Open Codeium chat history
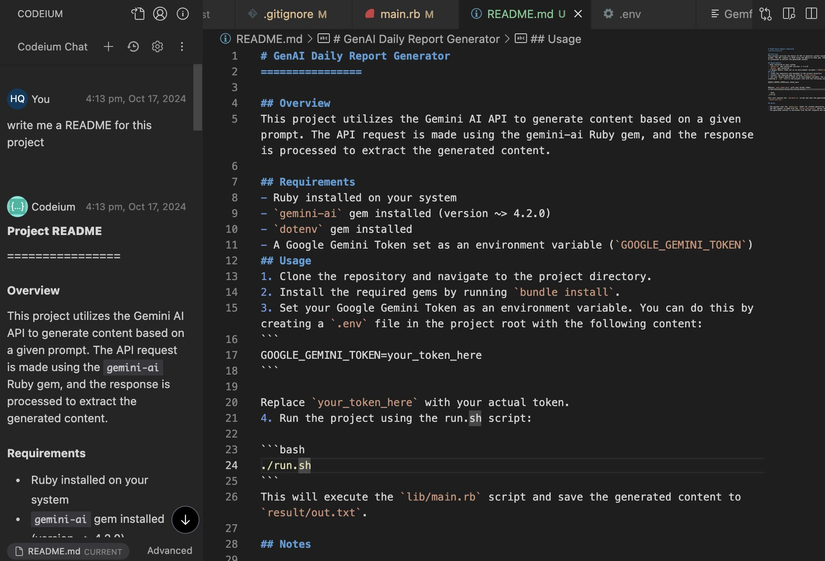 pos(133,47)
